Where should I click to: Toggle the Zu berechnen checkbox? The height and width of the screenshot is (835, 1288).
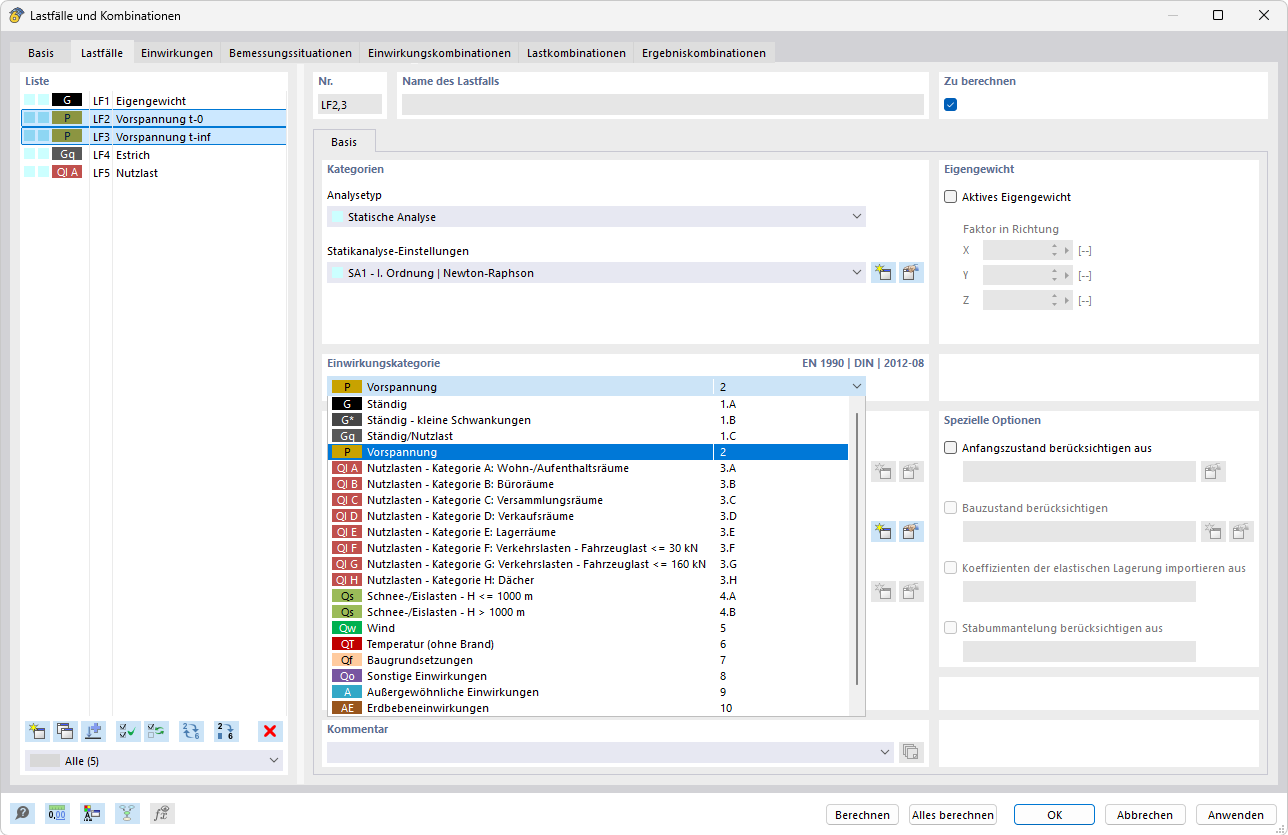point(951,104)
